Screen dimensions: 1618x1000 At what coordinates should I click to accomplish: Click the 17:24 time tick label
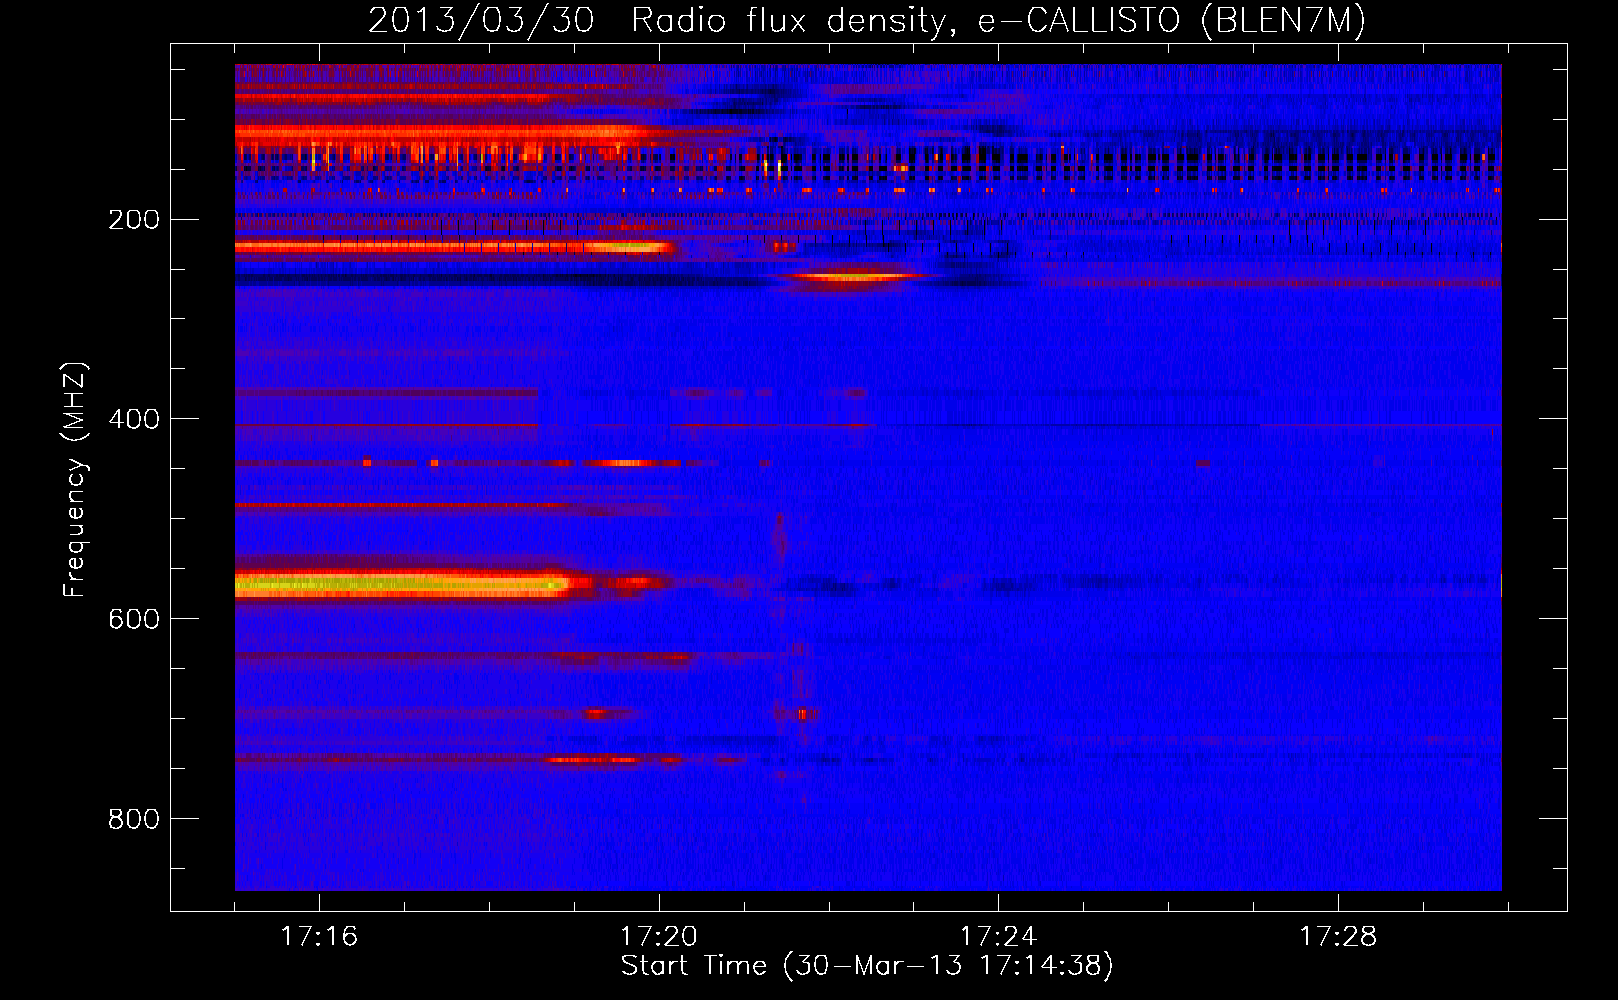click(x=998, y=936)
